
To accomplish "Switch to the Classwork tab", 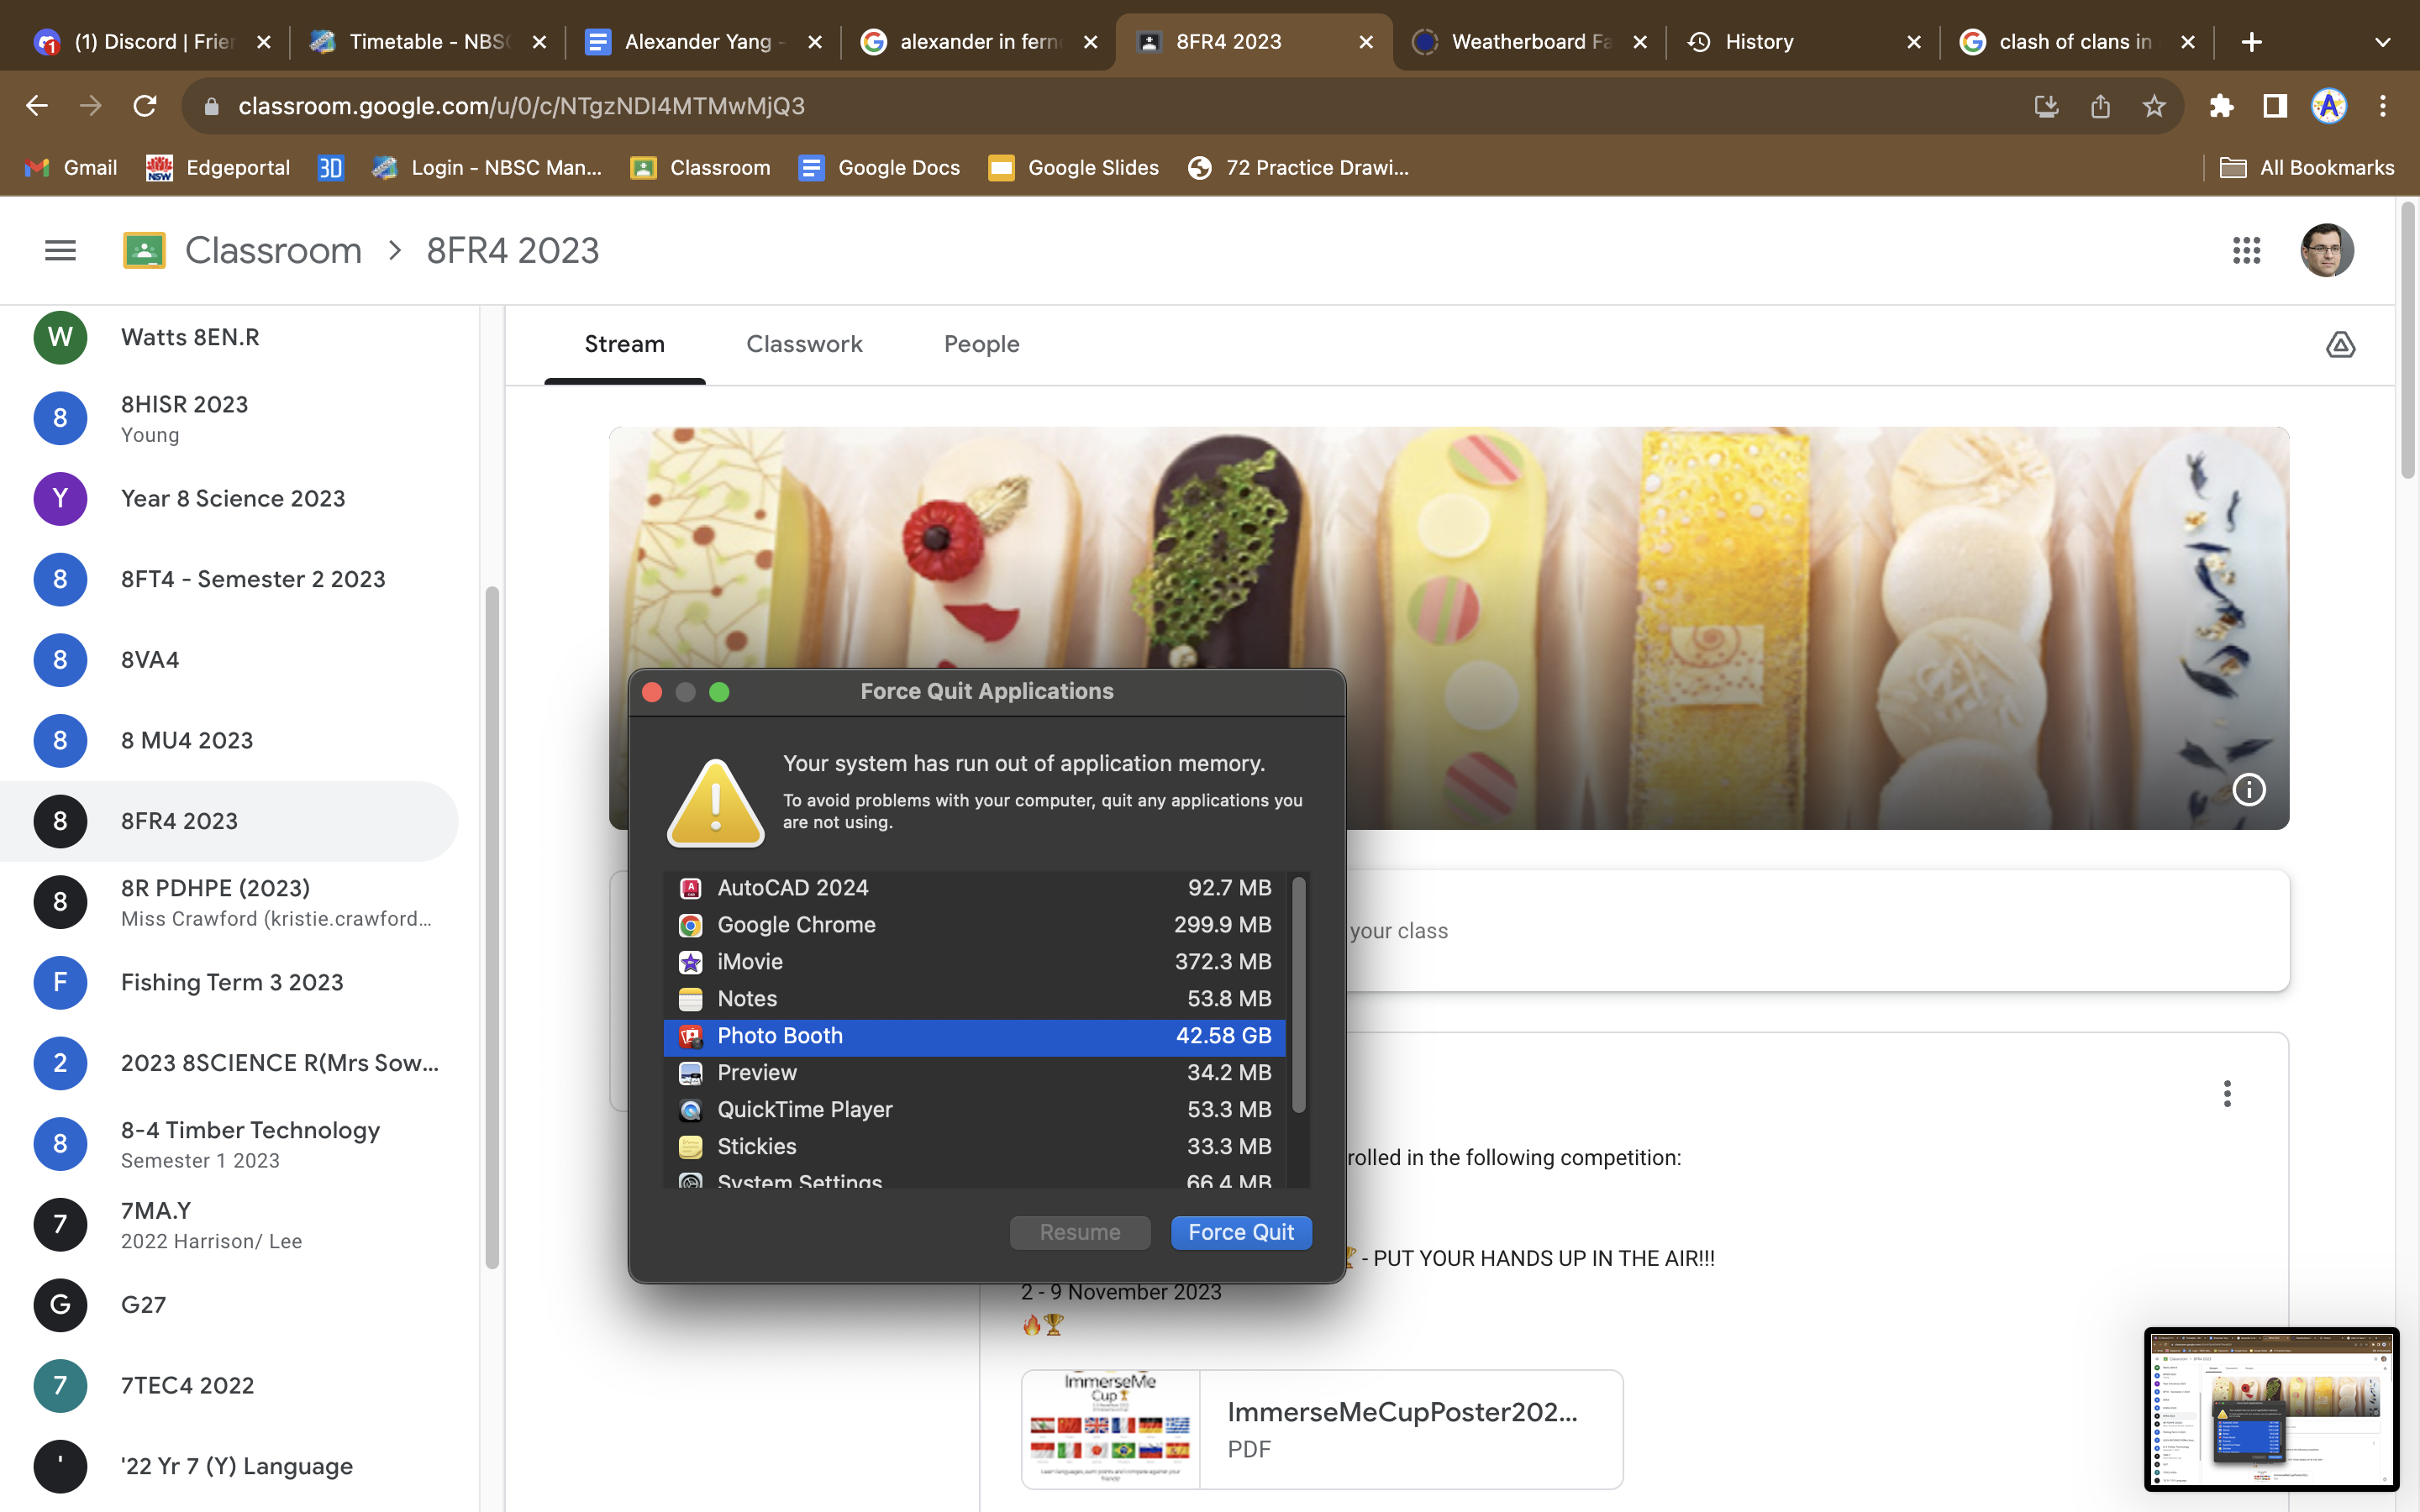I will pyautogui.click(x=804, y=344).
